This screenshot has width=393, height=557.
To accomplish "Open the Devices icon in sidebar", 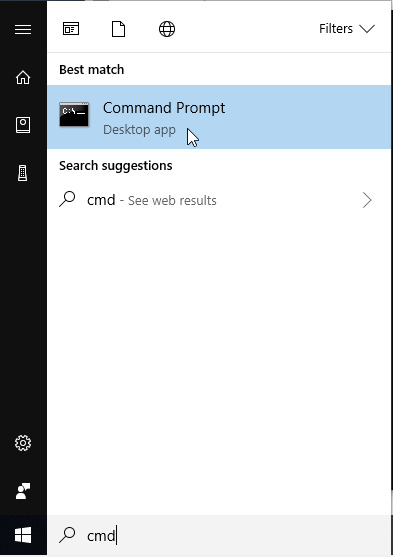I will (x=23, y=173).
